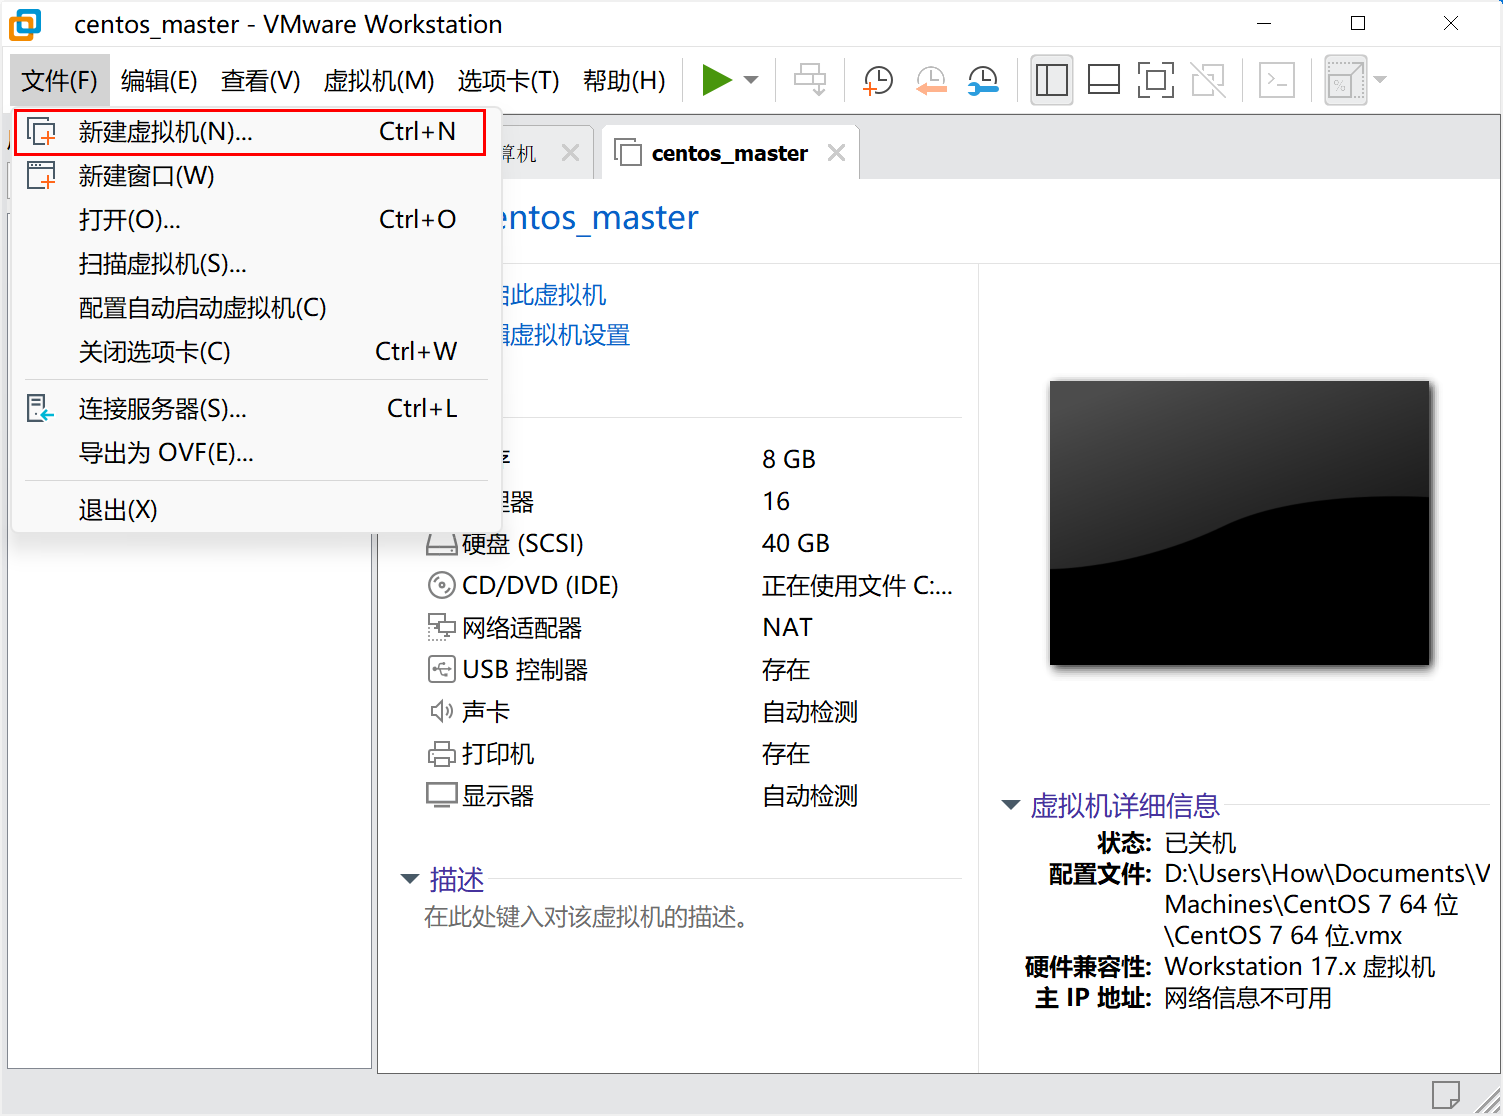Click the compatibility value Workstation 17.x 虚拟机

click(1300, 967)
